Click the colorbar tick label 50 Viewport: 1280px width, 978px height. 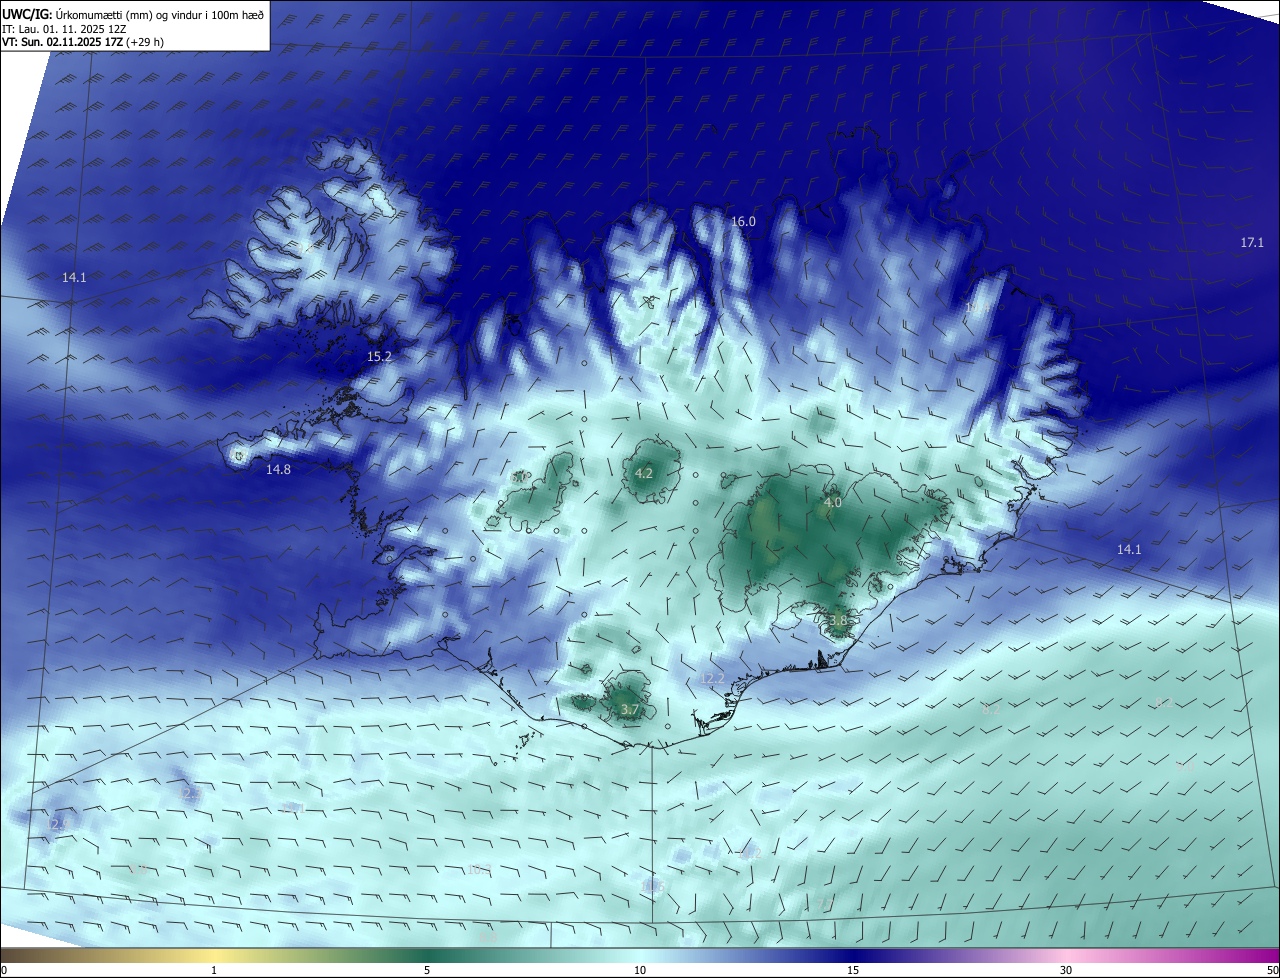pyautogui.click(x=1273, y=971)
